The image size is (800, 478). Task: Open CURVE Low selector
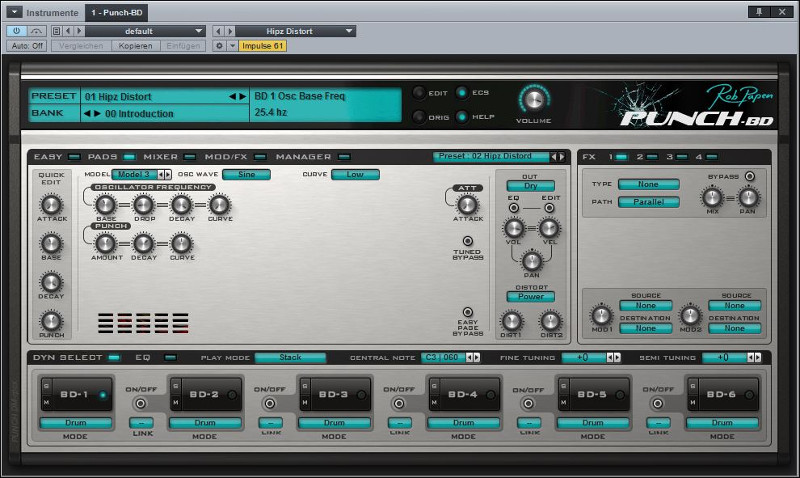[355, 174]
